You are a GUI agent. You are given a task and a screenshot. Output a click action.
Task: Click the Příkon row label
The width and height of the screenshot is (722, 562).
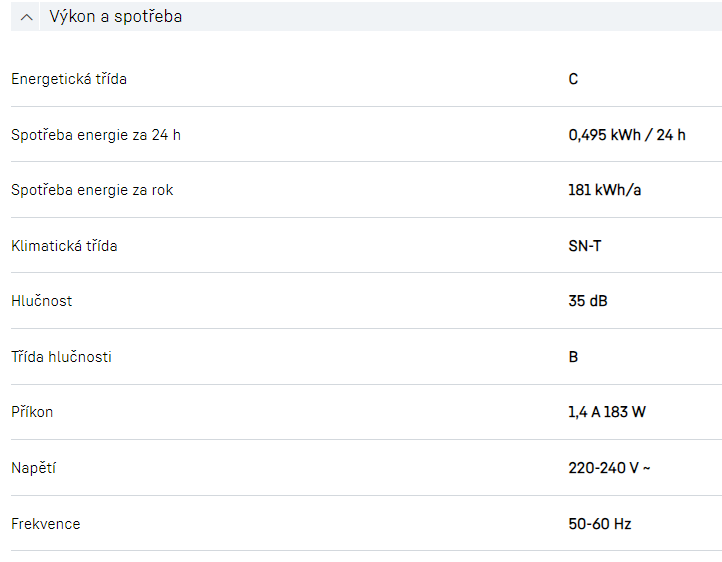click(32, 412)
